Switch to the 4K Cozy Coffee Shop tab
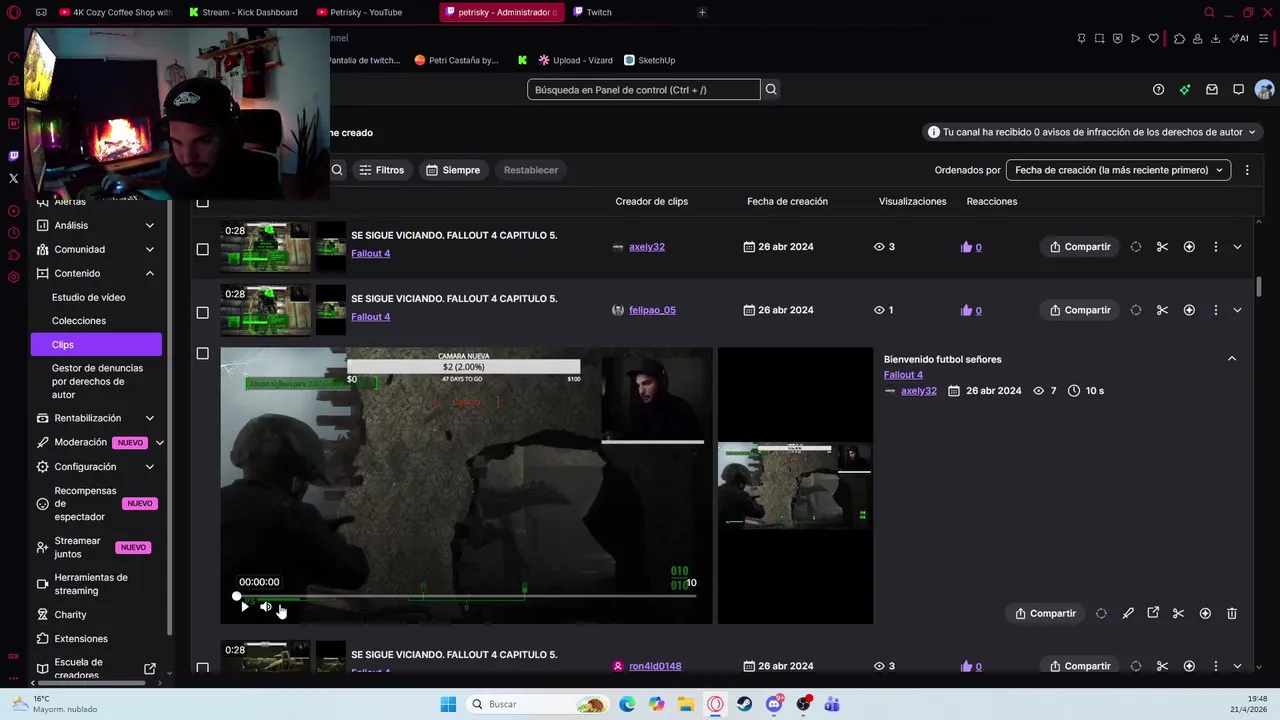Screen dimensions: 1280x720 point(115,12)
